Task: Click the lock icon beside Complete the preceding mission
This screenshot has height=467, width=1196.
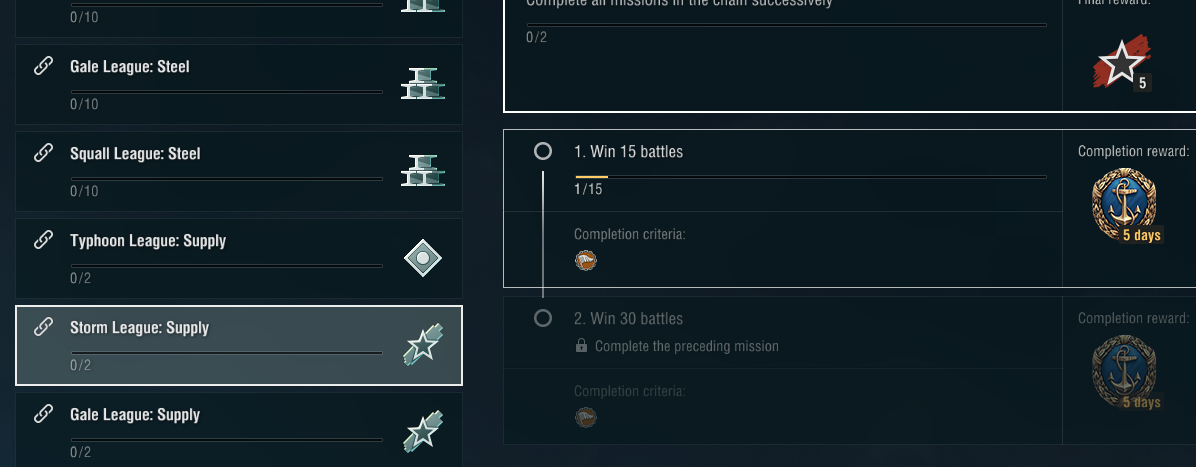Action: coord(581,346)
